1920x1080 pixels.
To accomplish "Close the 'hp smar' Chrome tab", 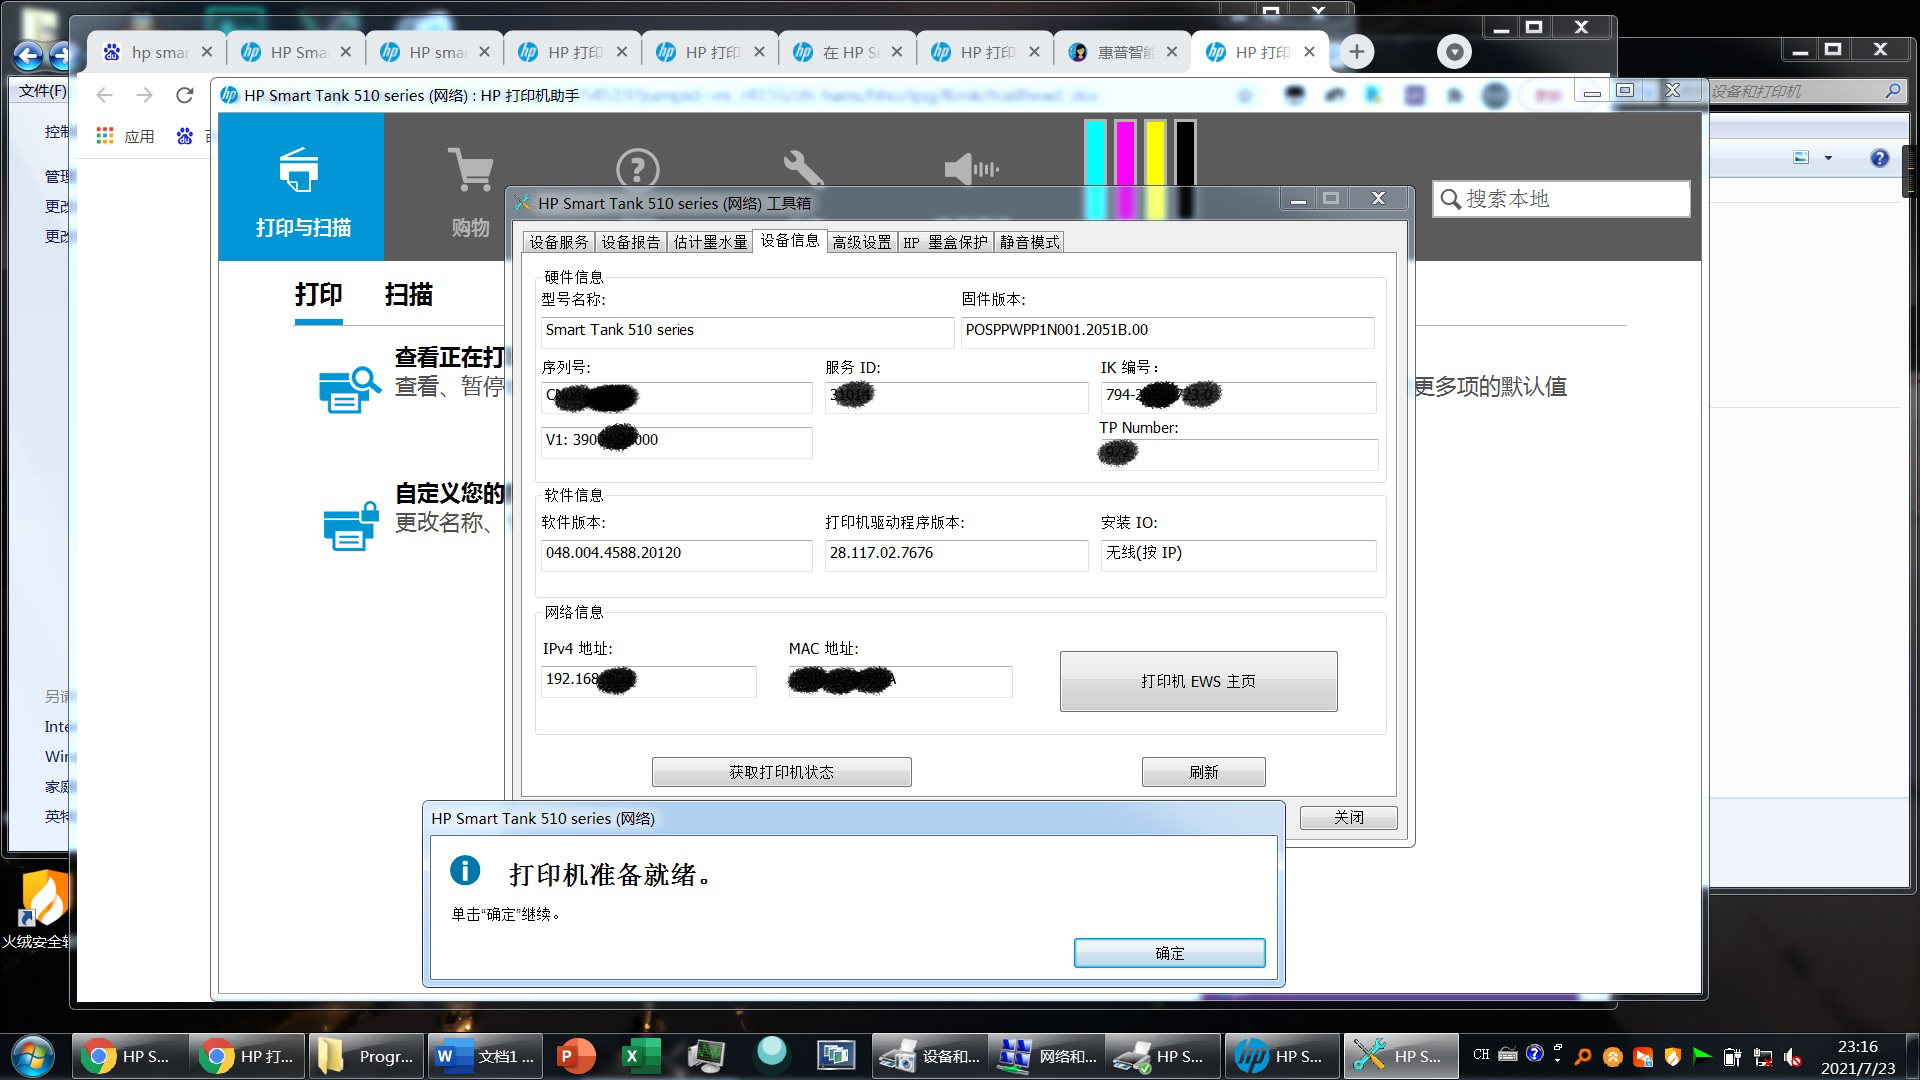I will pos(207,52).
